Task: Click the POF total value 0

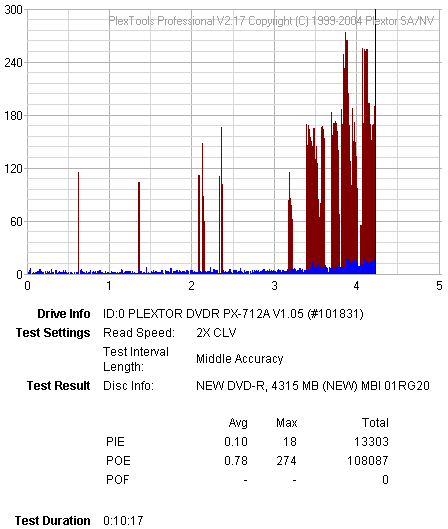Action: tap(386, 479)
